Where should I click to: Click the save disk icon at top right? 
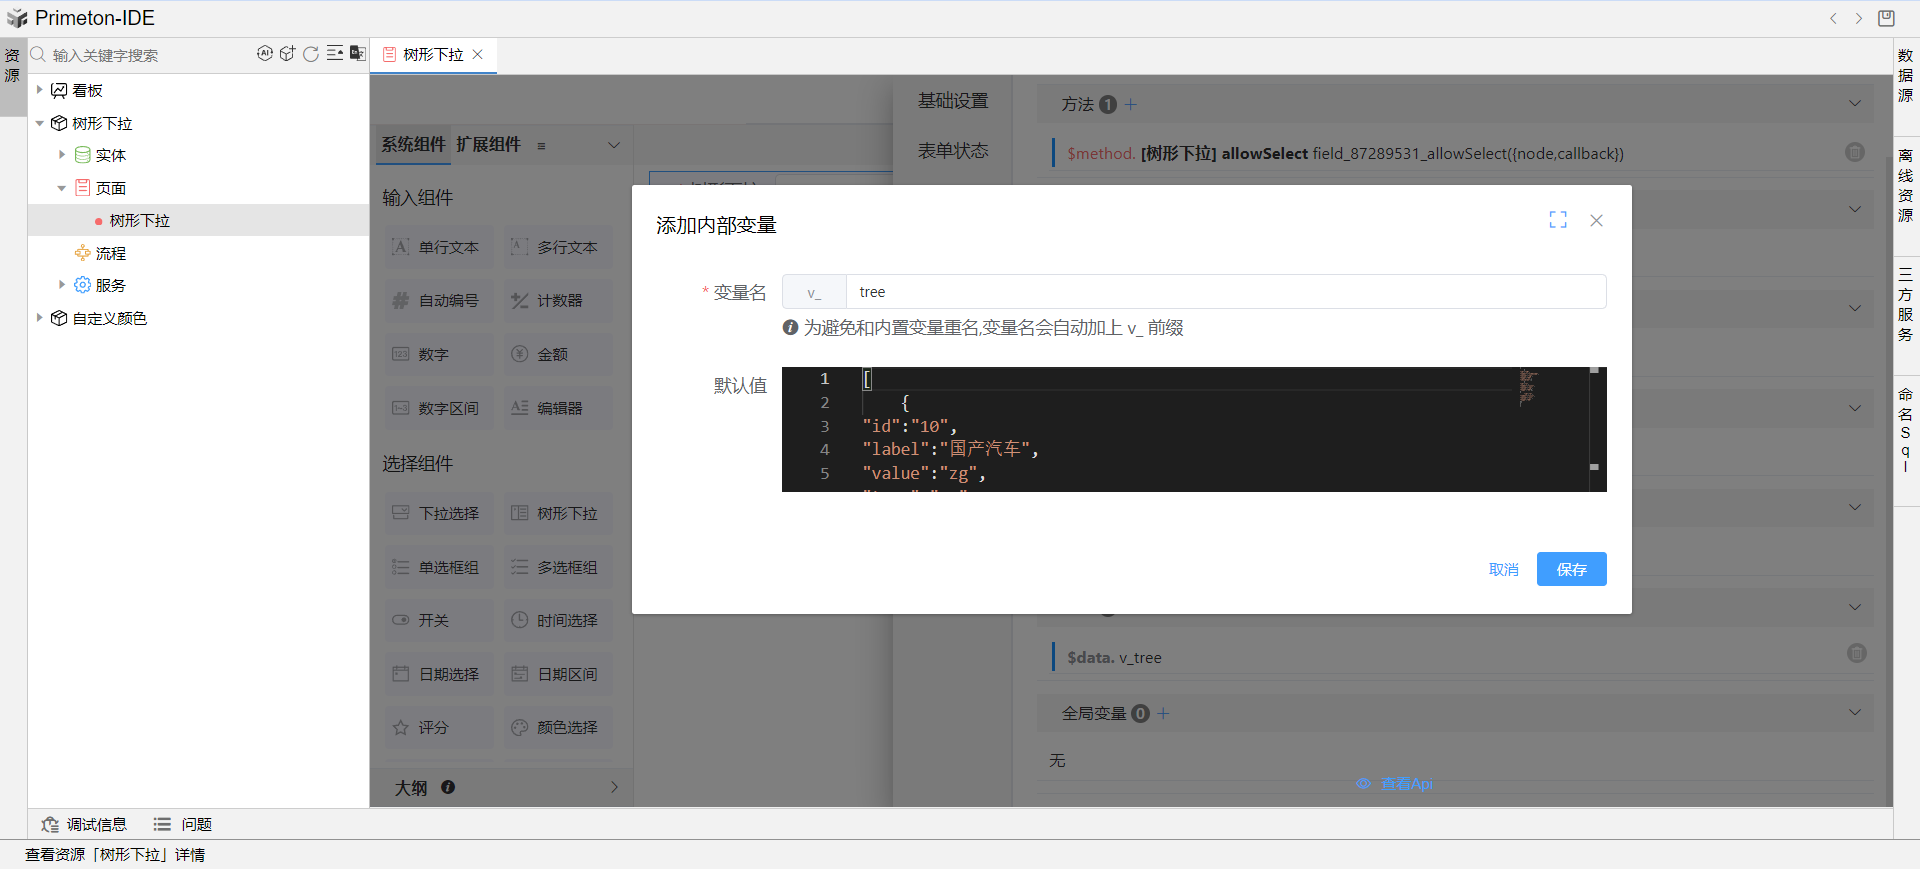(1886, 18)
